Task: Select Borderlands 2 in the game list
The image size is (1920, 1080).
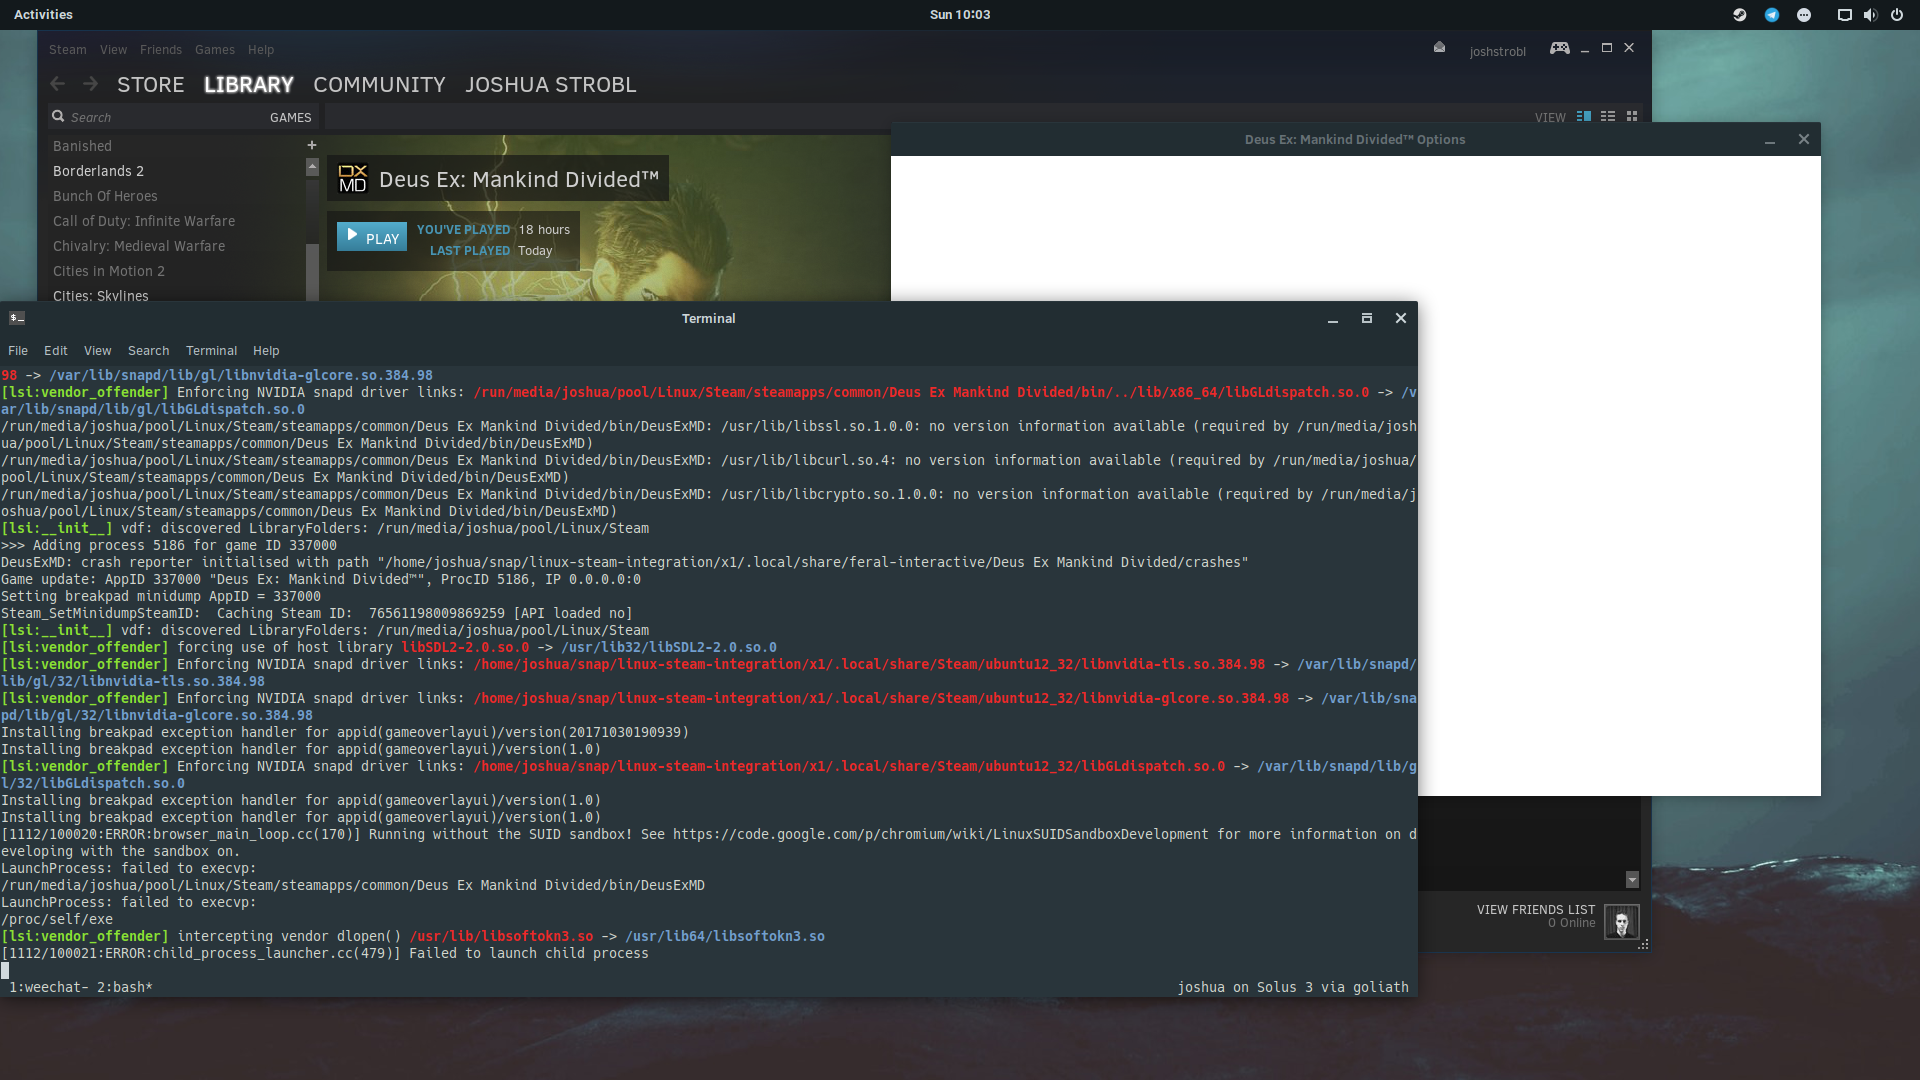Action: (98, 171)
